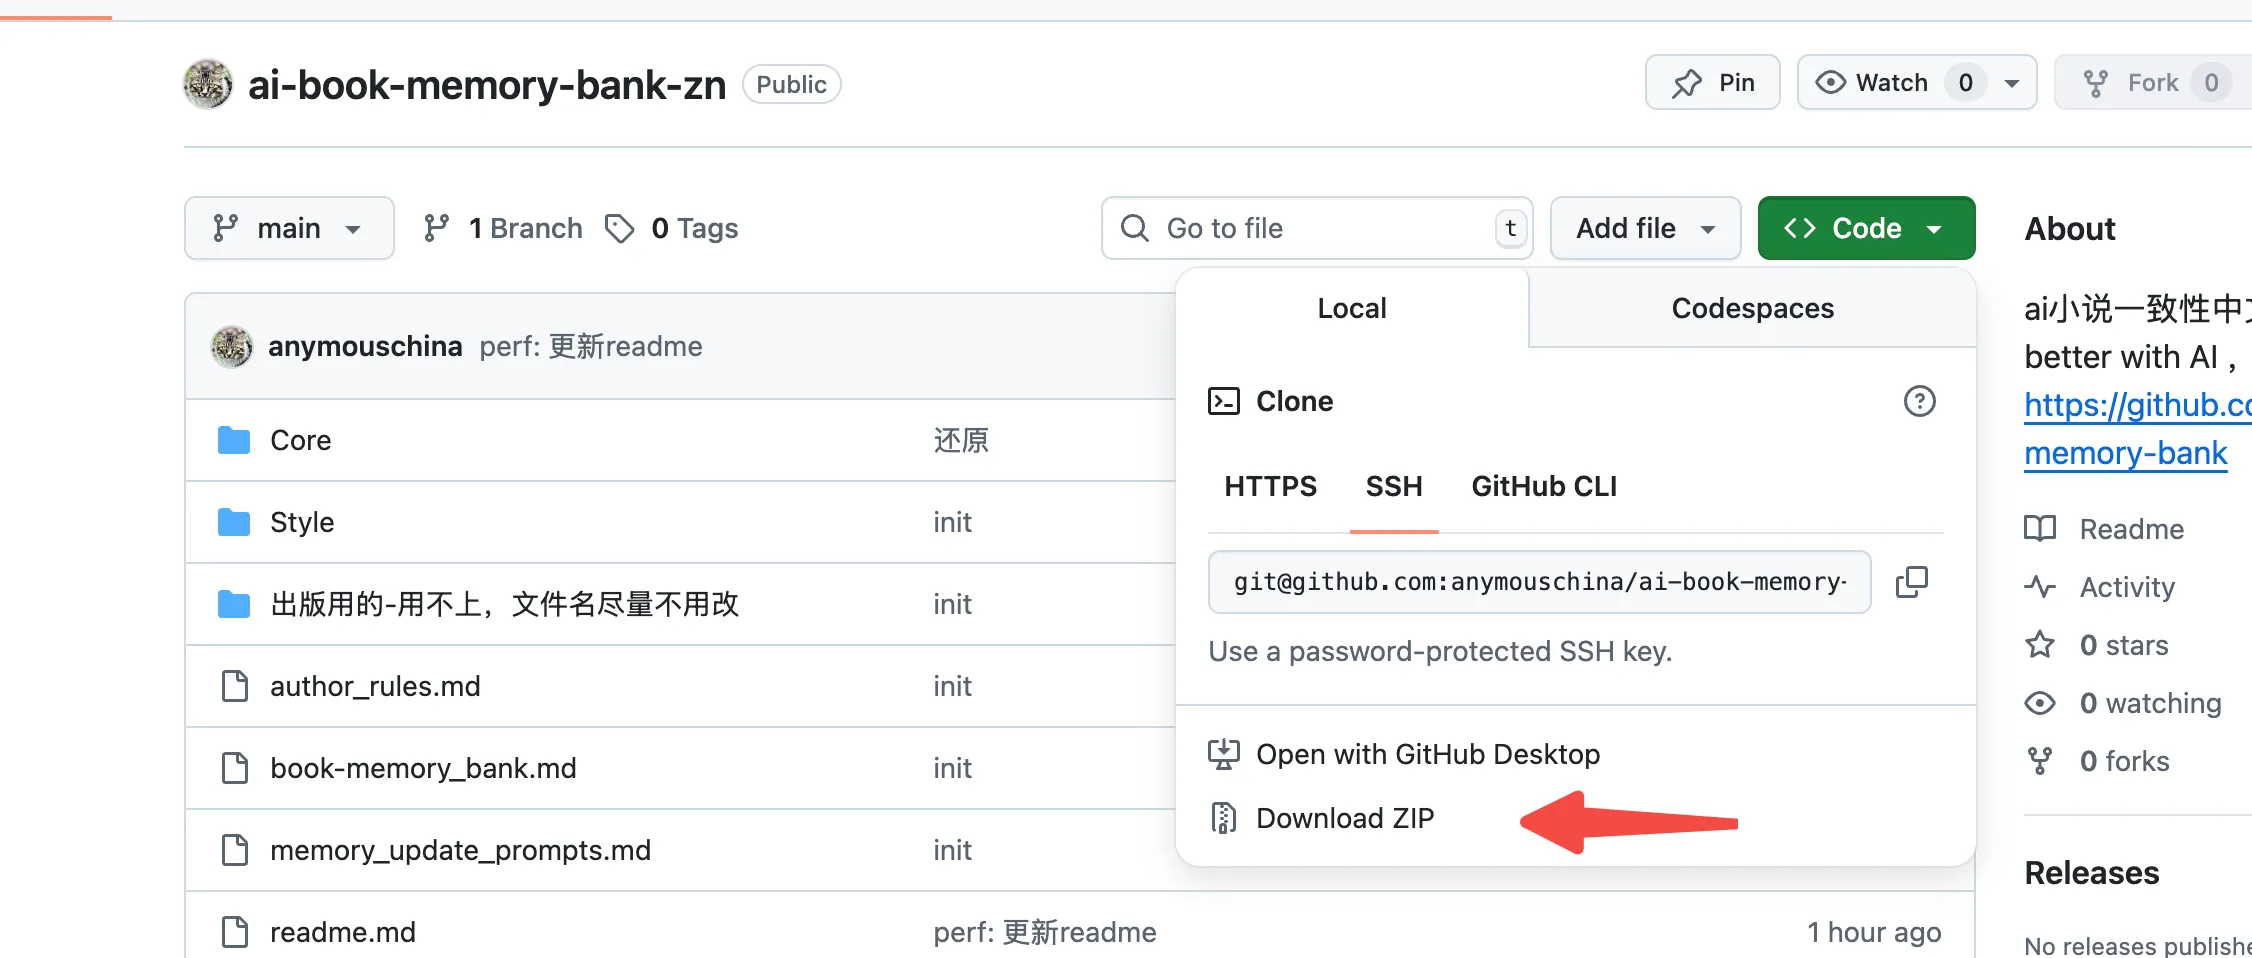This screenshot has width=2252, height=958.
Task: Open the anymouschina commit author link
Action: pos(365,346)
